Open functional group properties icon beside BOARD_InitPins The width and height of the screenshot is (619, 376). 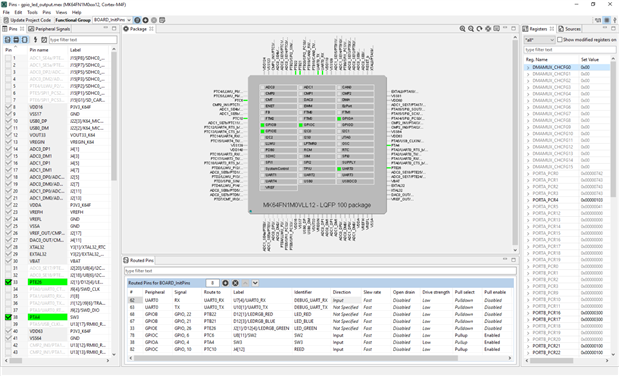point(137,20)
